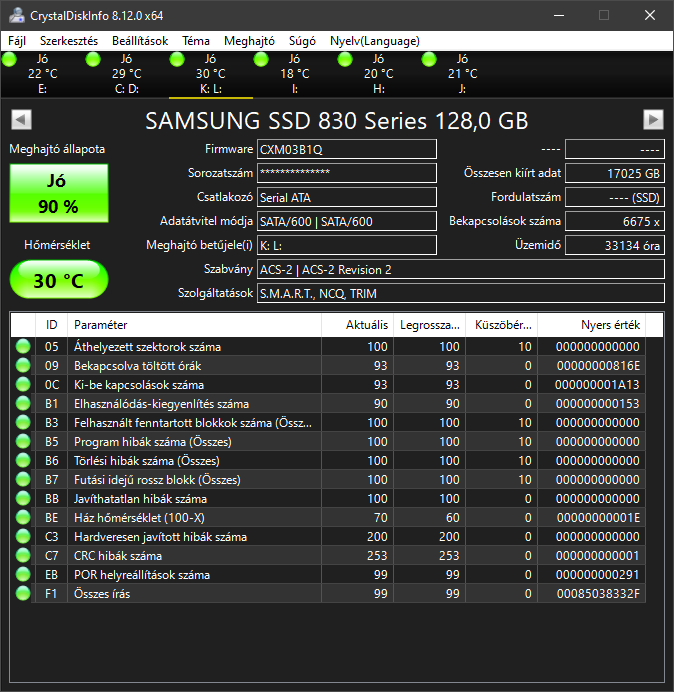The height and width of the screenshot is (692, 674).
Task: Click status dot for row 05 reallocated sectors
Action: (23, 346)
